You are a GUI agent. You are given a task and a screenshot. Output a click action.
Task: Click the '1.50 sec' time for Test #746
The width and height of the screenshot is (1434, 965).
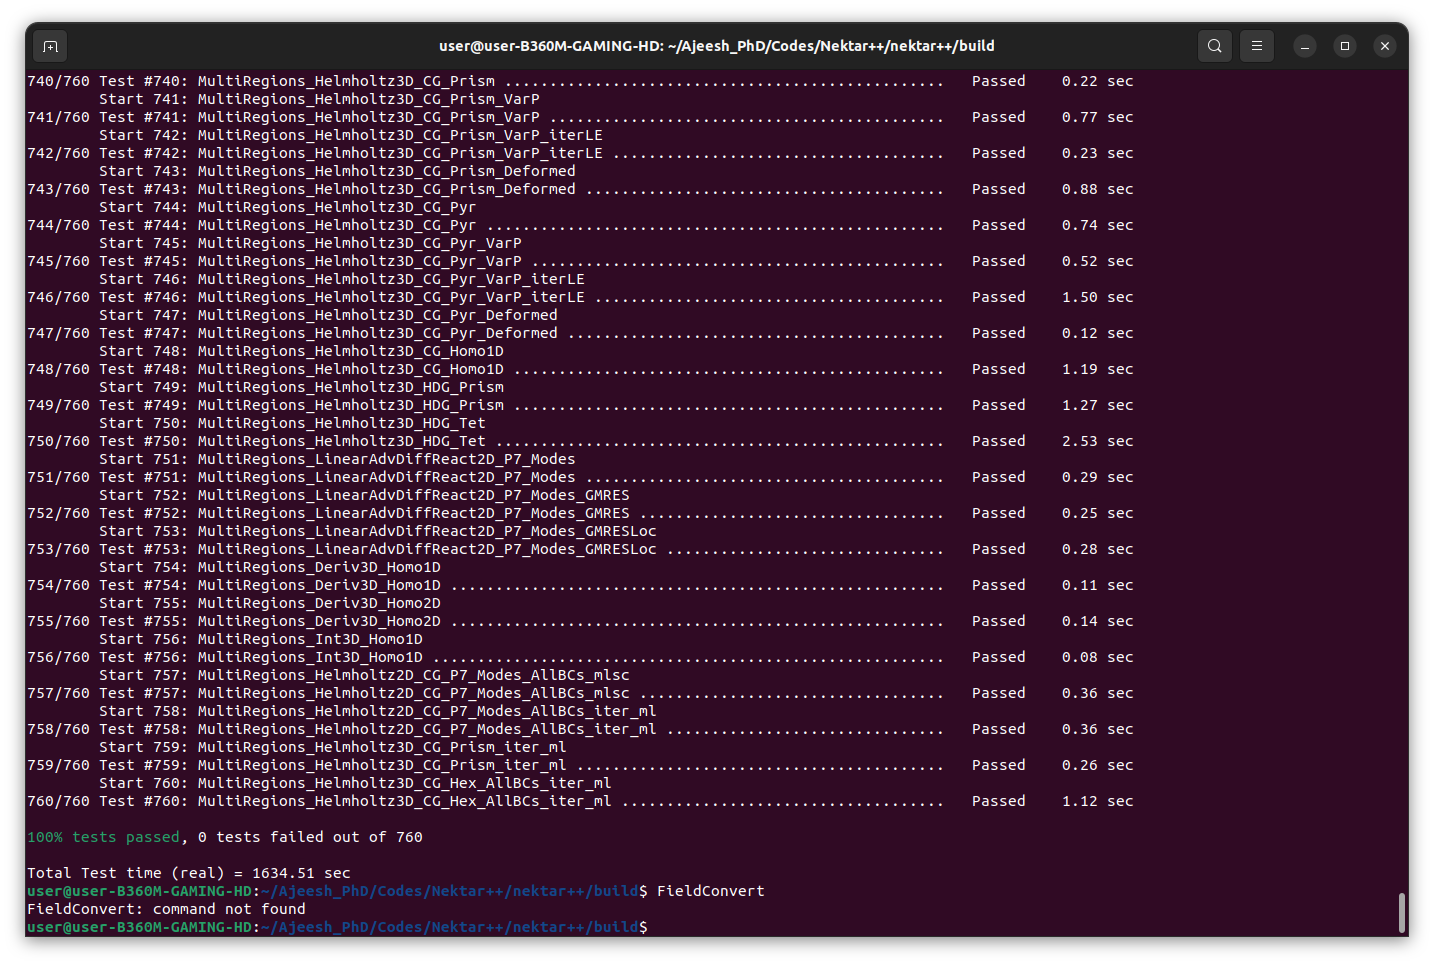click(1097, 297)
